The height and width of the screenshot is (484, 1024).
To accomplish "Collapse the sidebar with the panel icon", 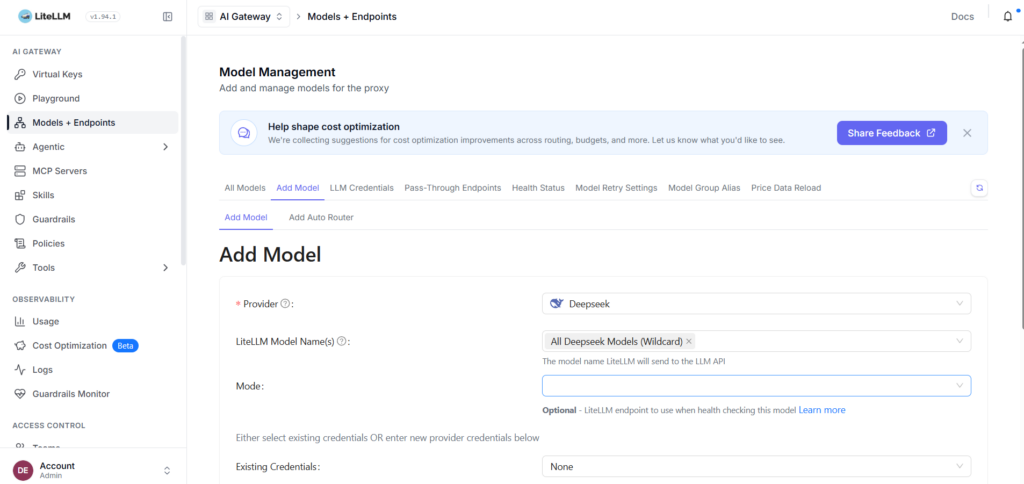I will tap(167, 17).
